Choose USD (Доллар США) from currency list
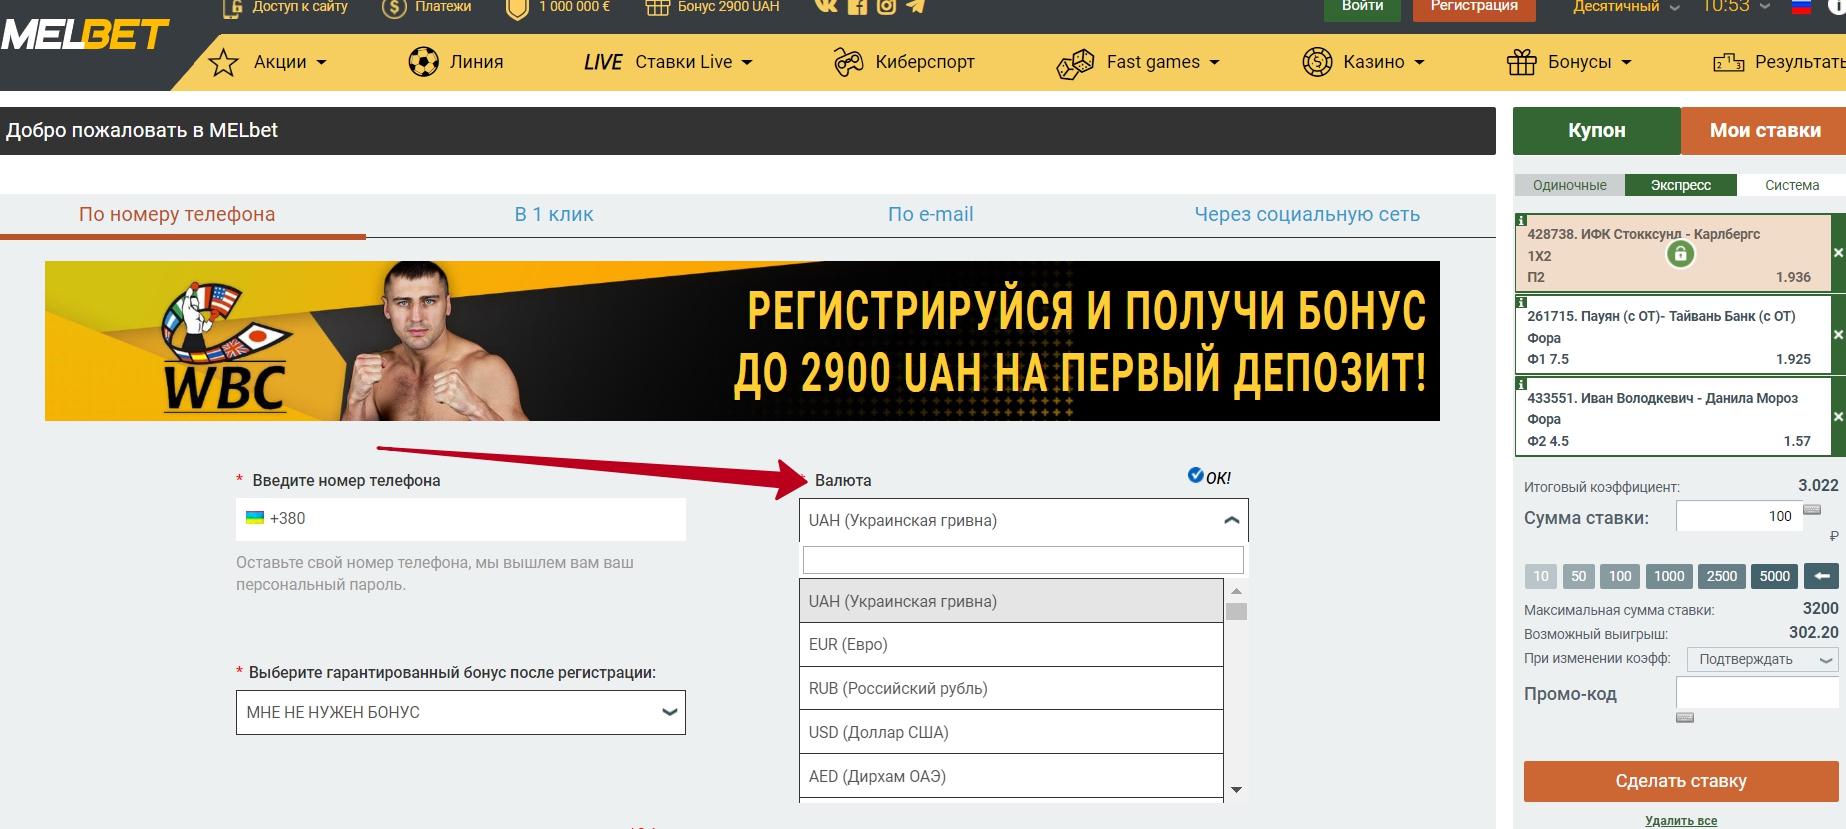The image size is (1846, 829). tap(1011, 732)
